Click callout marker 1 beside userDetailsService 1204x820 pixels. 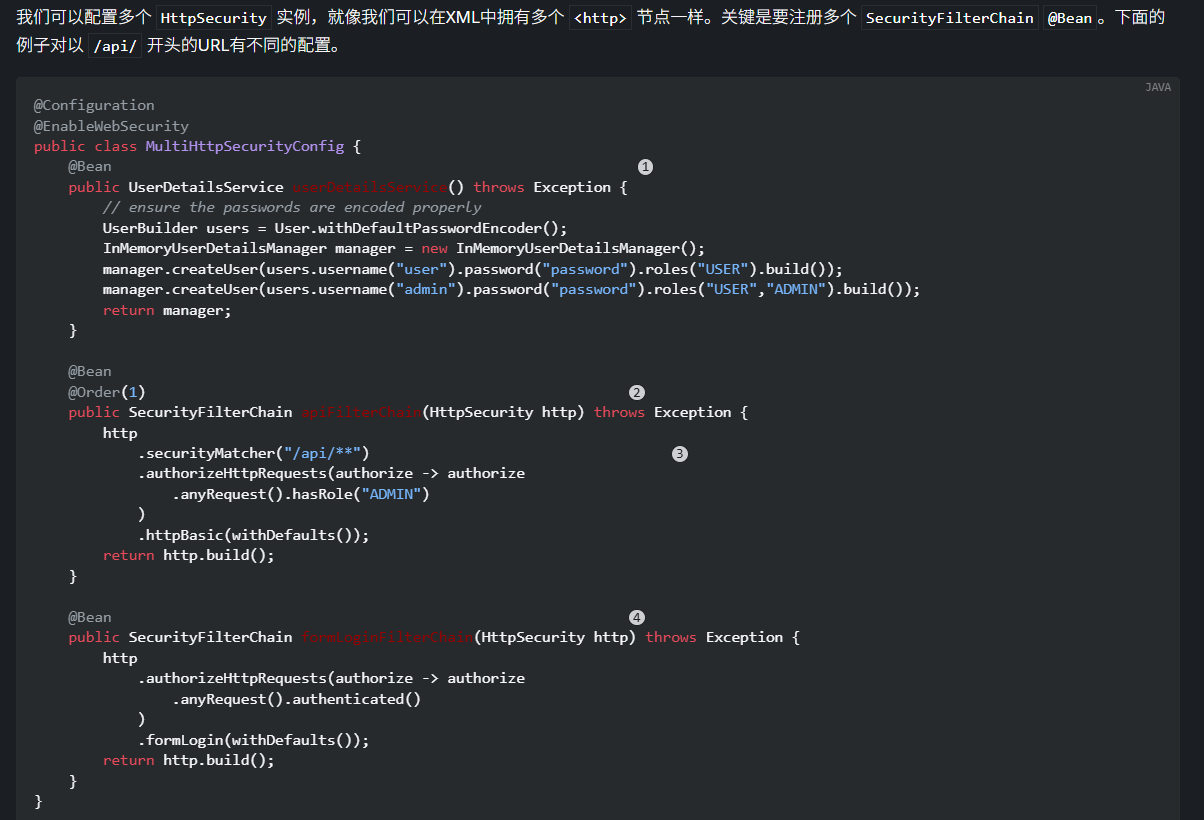[645, 166]
